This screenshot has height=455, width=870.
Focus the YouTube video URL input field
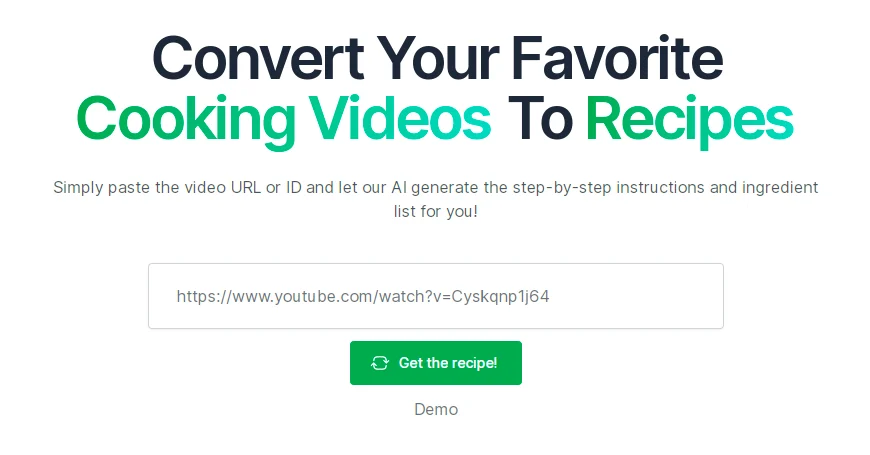[436, 296]
